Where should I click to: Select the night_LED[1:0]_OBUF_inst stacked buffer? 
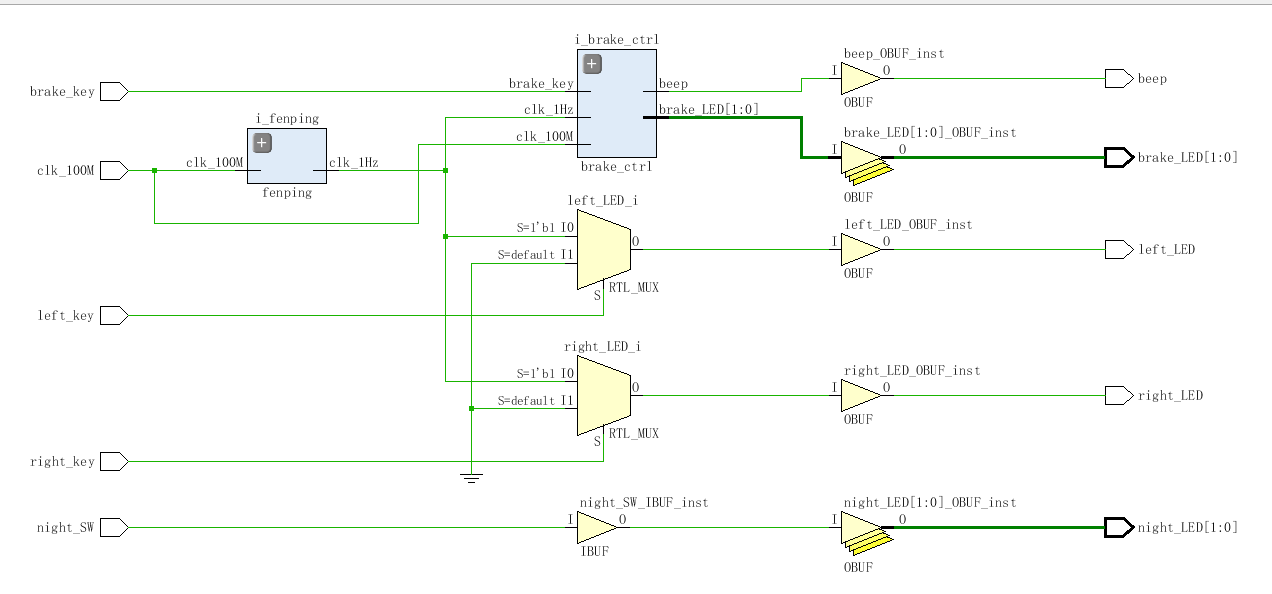(x=864, y=534)
